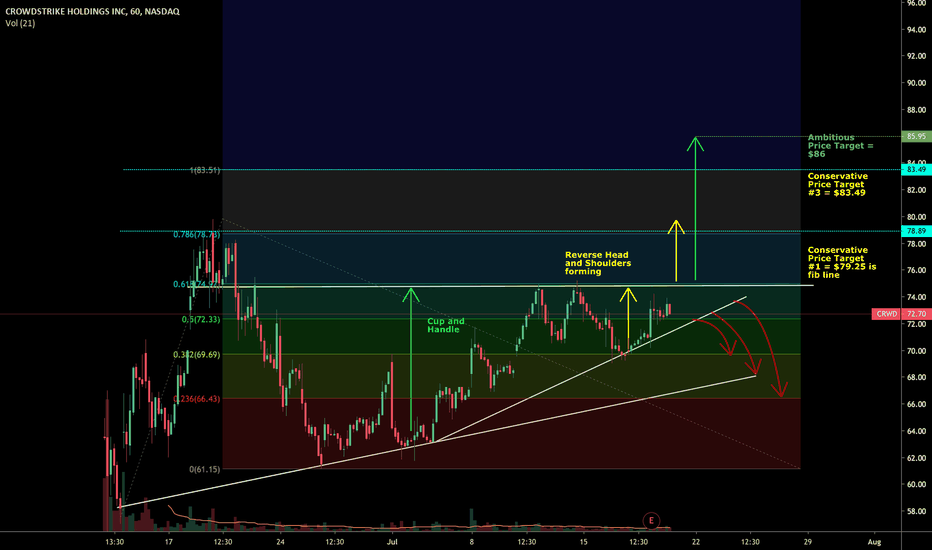This screenshot has height=550, width=932.
Task: Click the 92.00 value on price scale
Action: 916,56
